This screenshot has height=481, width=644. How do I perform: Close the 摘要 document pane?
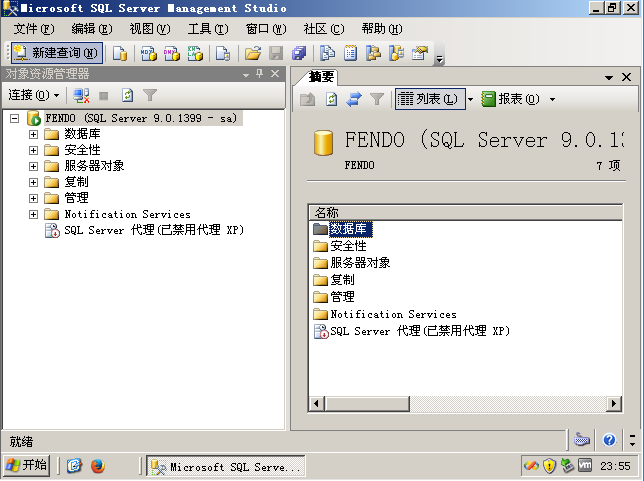coord(626,77)
